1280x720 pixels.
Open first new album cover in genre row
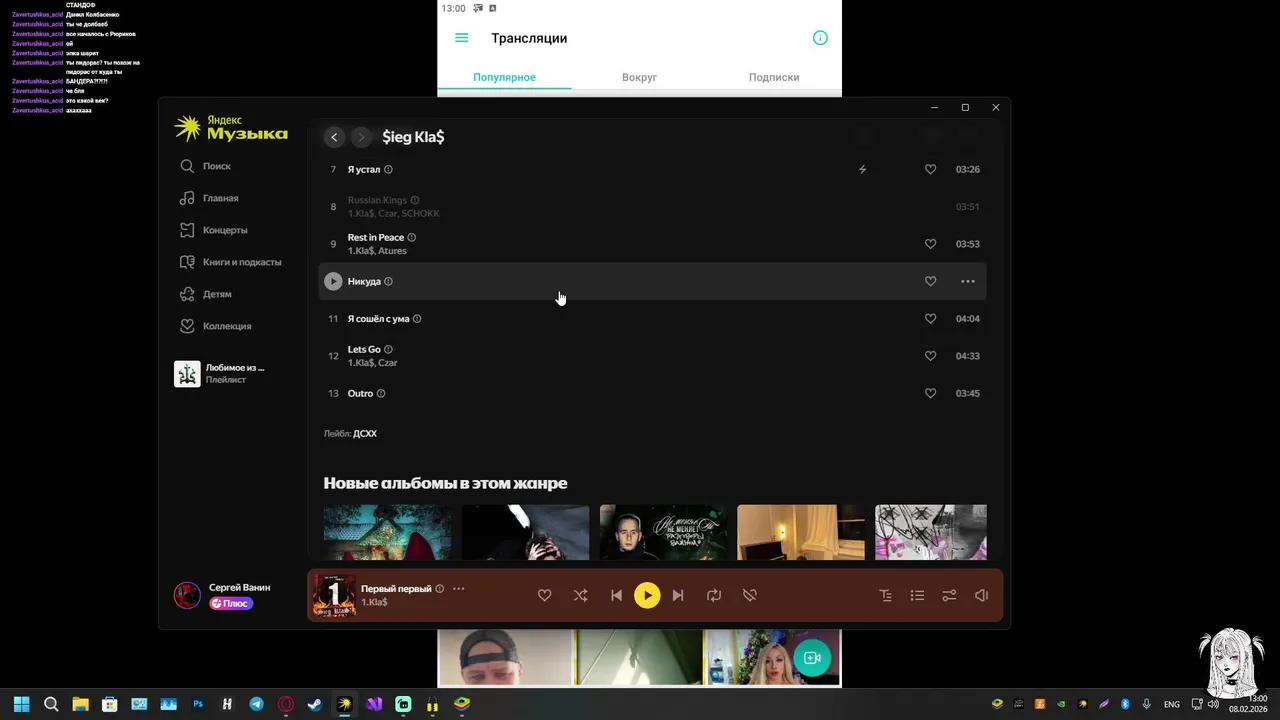click(387, 532)
